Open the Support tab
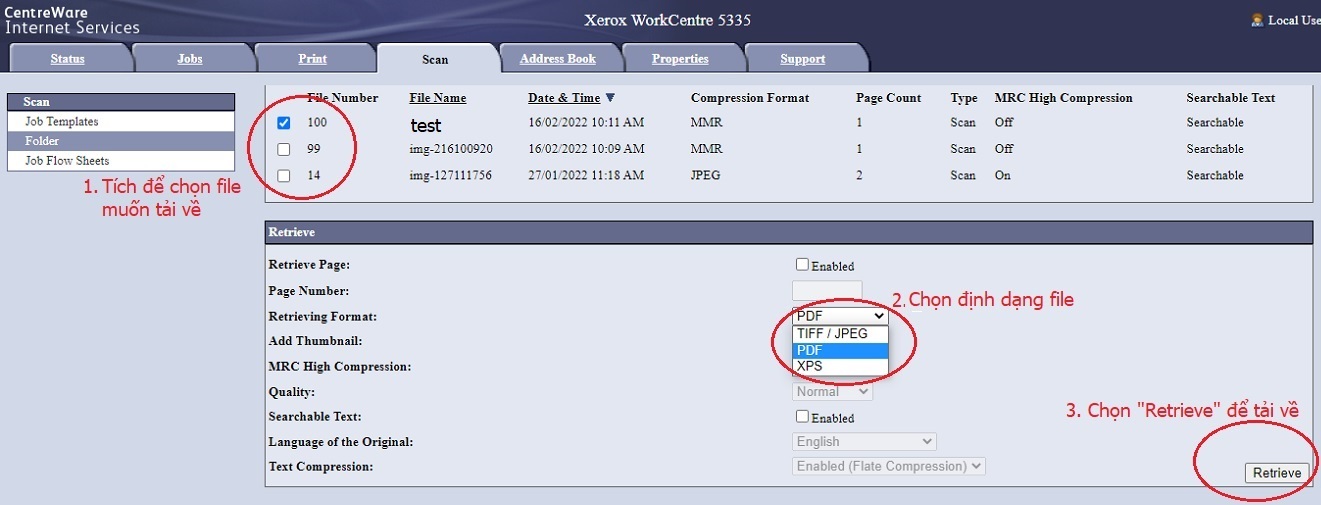Screen dimensions: 1321x505 pos(803,59)
